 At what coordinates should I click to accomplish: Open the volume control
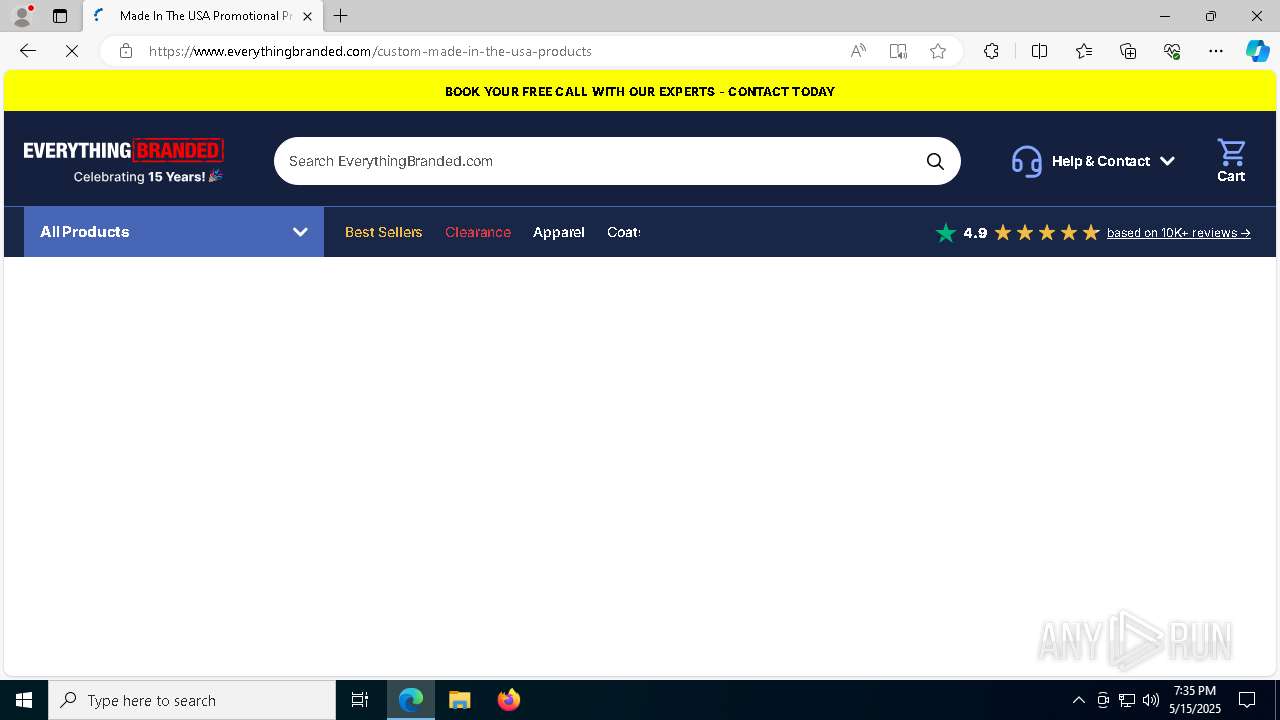(1151, 700)
